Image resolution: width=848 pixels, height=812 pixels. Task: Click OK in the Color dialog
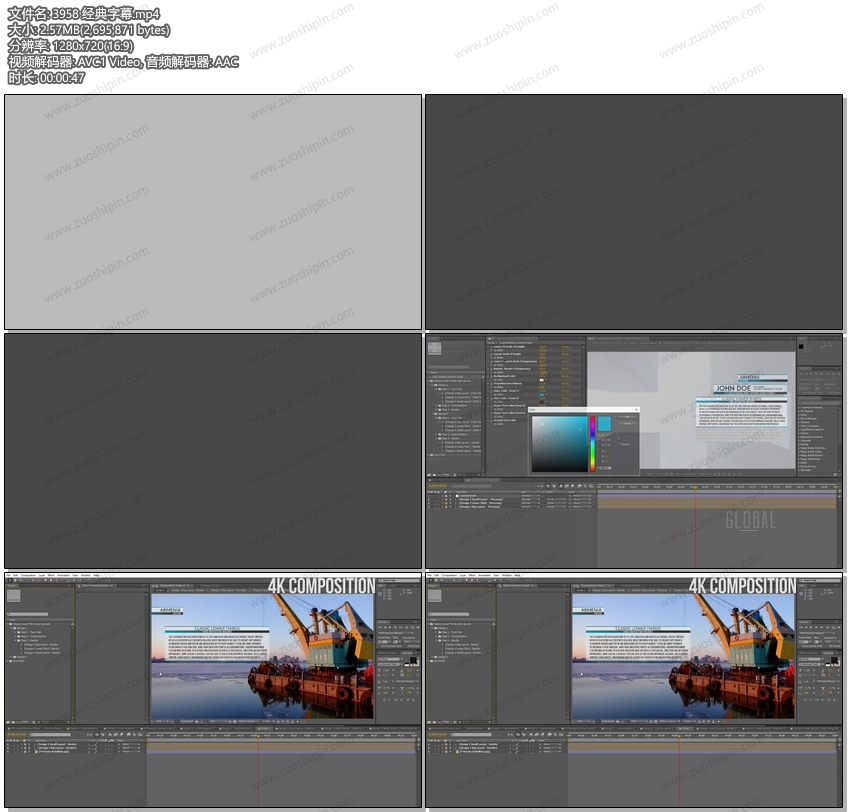[x=629, y=417]
